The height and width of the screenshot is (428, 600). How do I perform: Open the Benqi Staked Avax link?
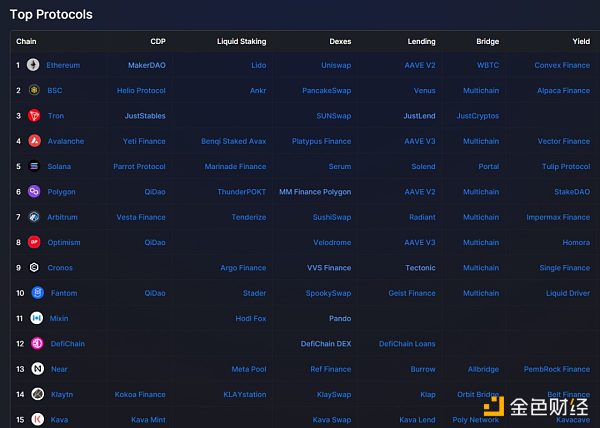(x=233, y=141)
